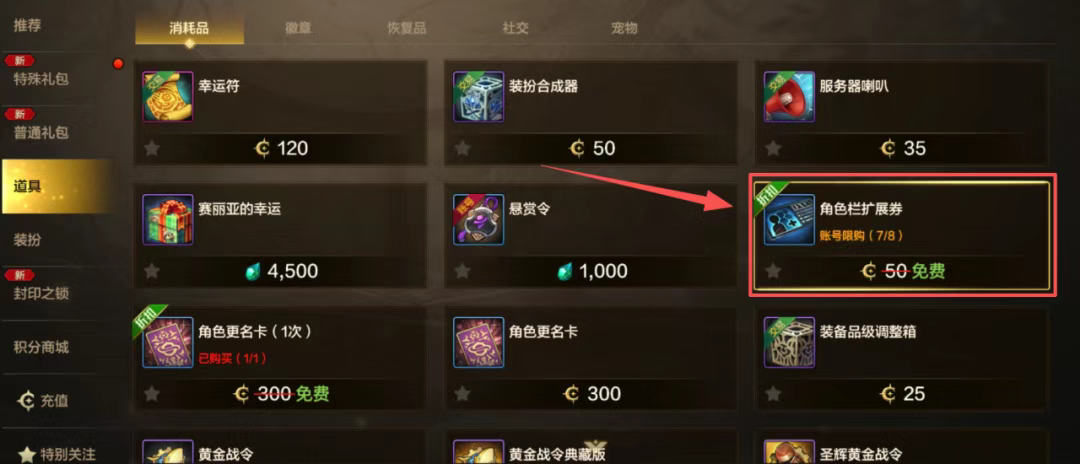The image size is (1080, 464).
Task: Toggle favorite star on 悬赏令
Action: [463, 271]
